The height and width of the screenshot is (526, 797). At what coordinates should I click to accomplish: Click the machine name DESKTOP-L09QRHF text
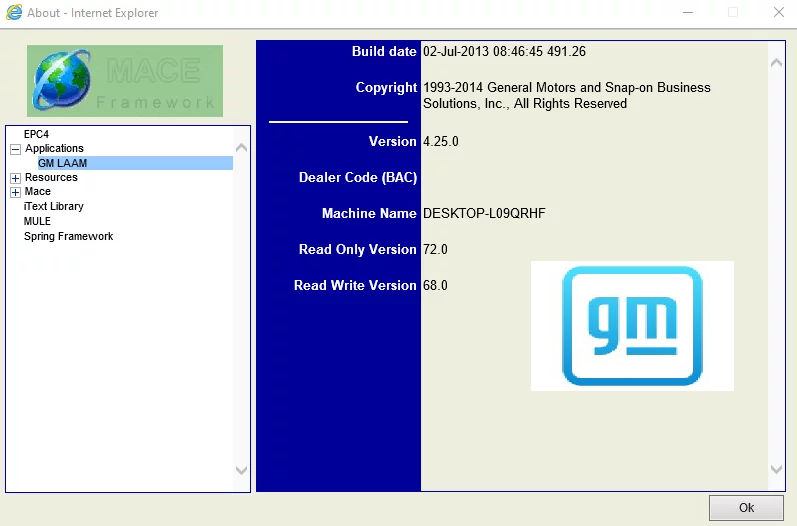[484, 213]
